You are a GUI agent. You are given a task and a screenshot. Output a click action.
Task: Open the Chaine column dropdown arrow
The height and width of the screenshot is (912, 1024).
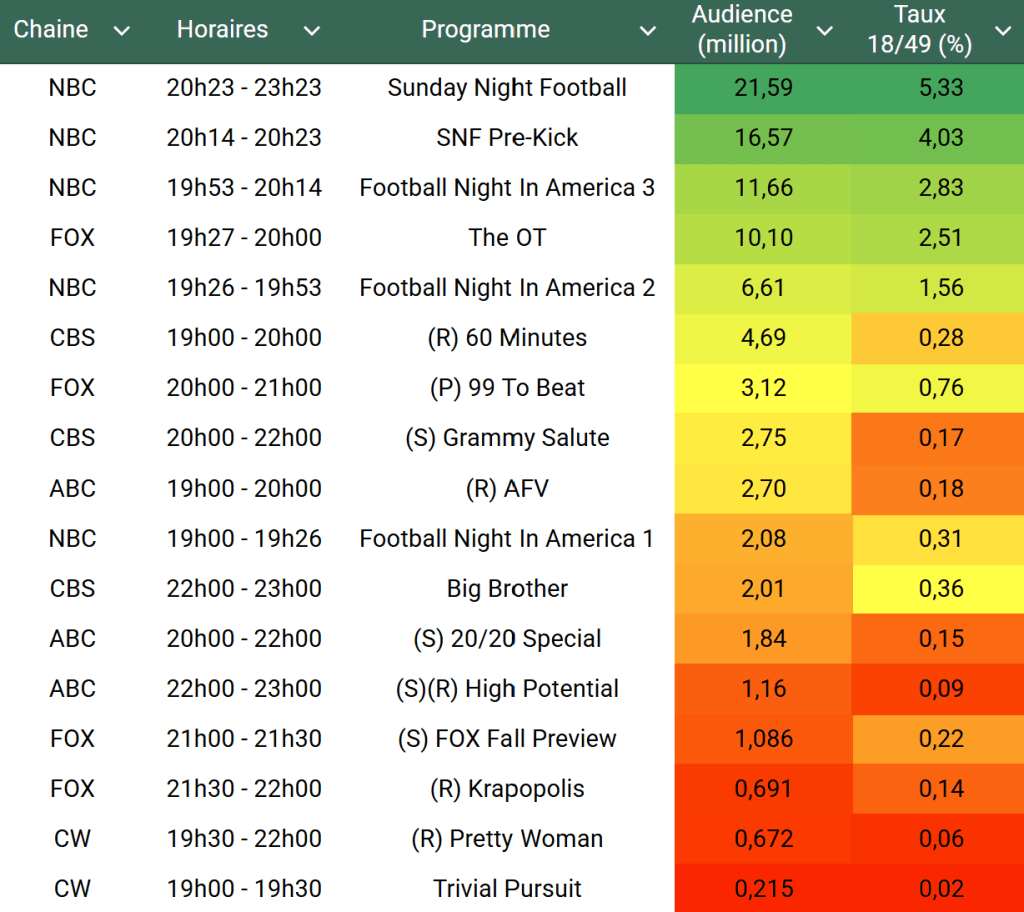[122, 31]
